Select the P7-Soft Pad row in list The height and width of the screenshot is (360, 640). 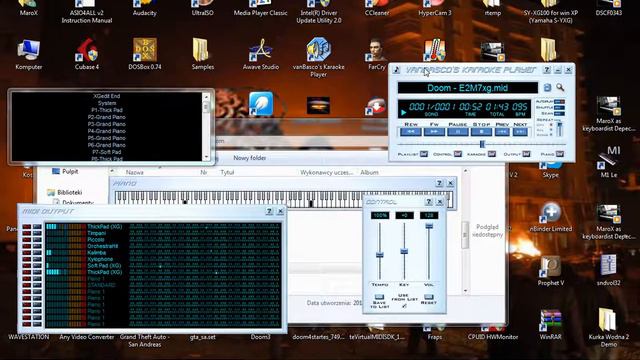[x=107, y=152]
